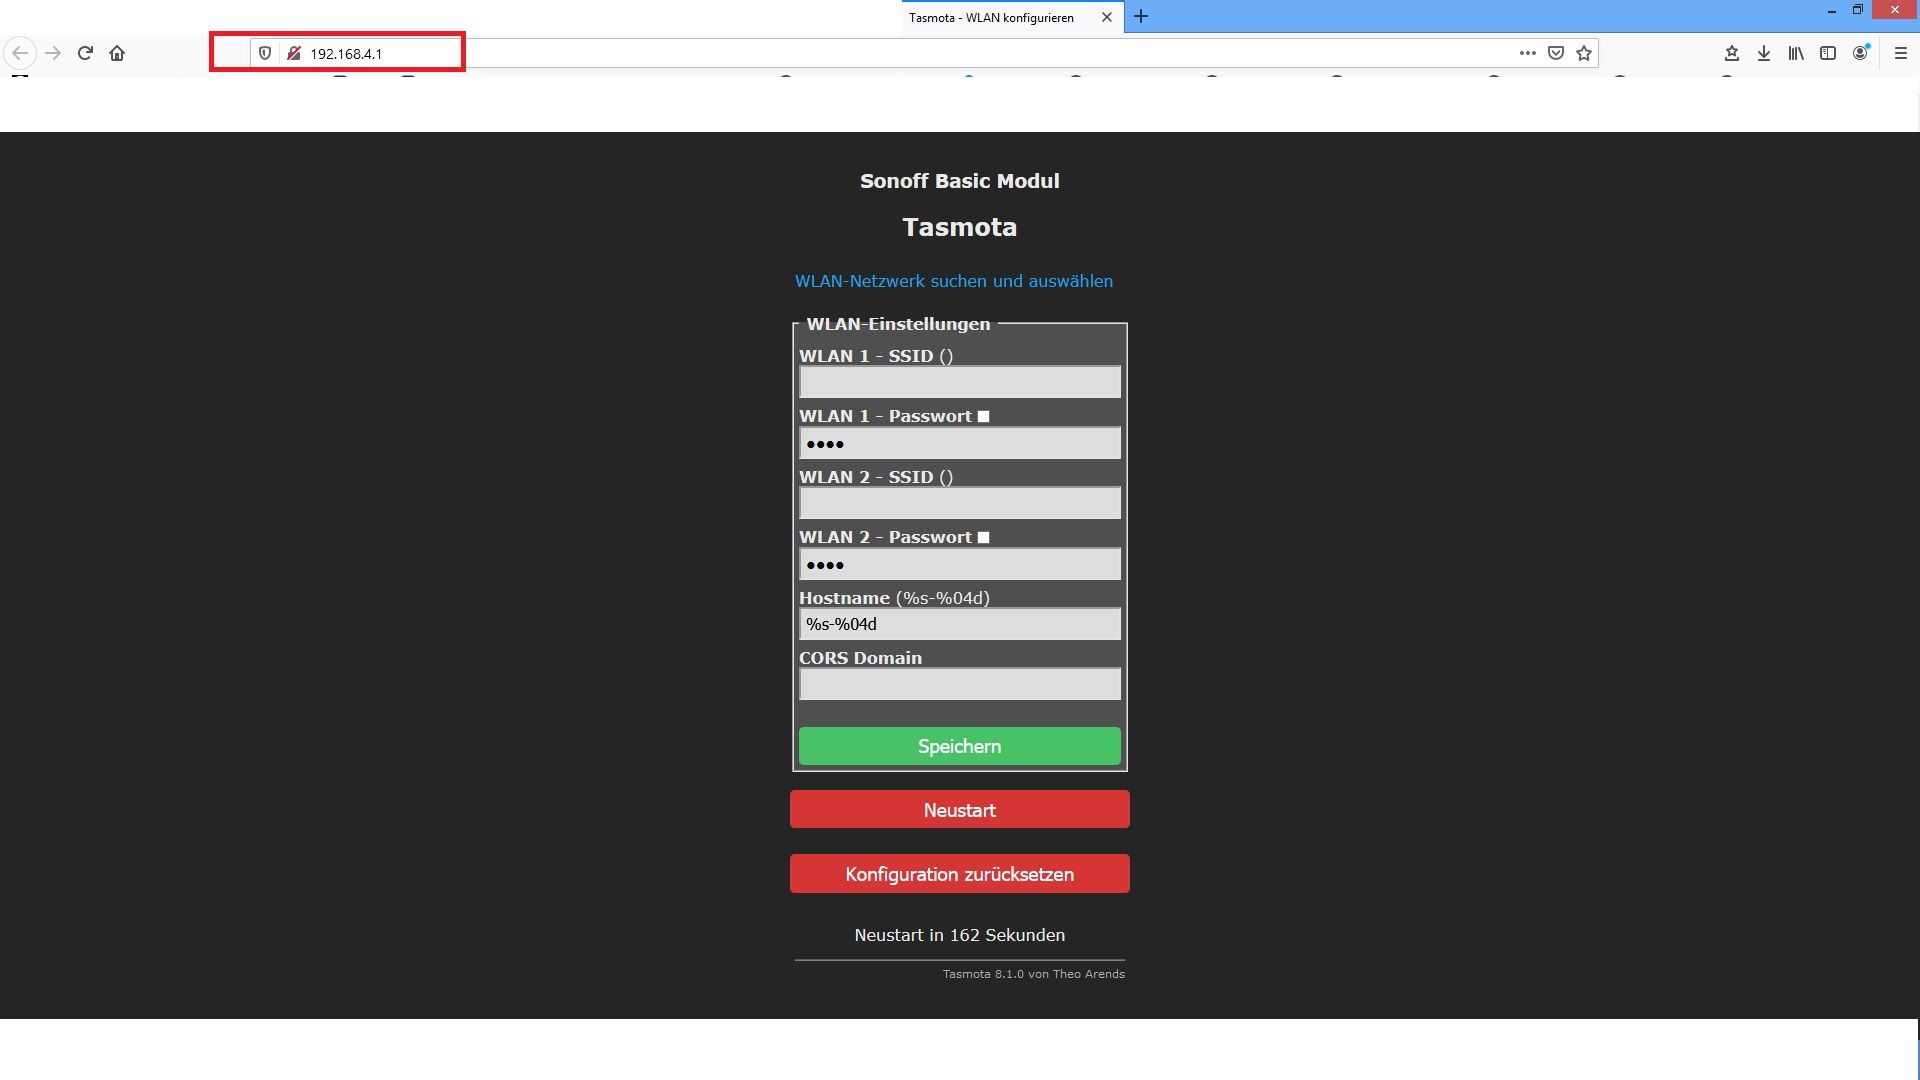Click the Hostname (%s-%04d) label
Image resolution: width=1920 pixels, height=1080 pixels.
point(894,598)
